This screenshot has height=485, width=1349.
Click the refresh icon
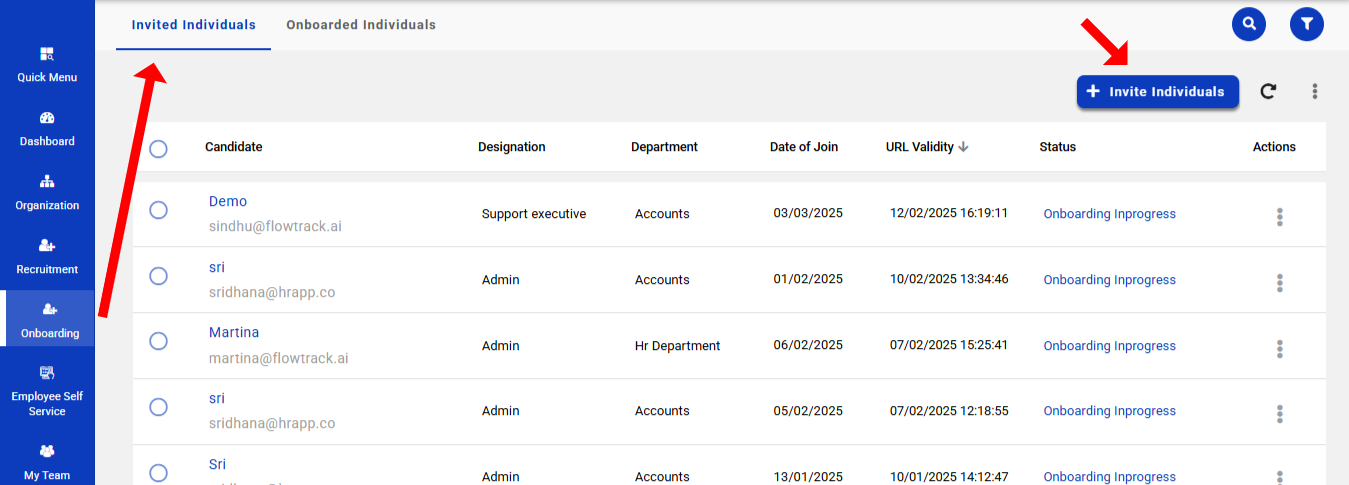[x=1268, y=91]
